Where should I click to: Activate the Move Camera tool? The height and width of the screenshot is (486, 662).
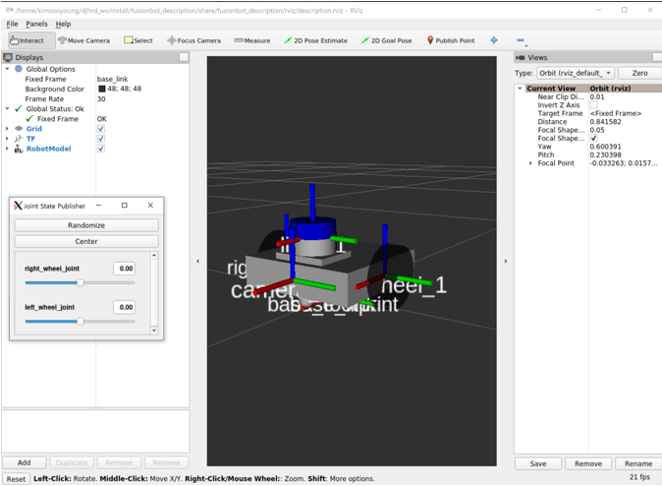(x=84, y=41)
